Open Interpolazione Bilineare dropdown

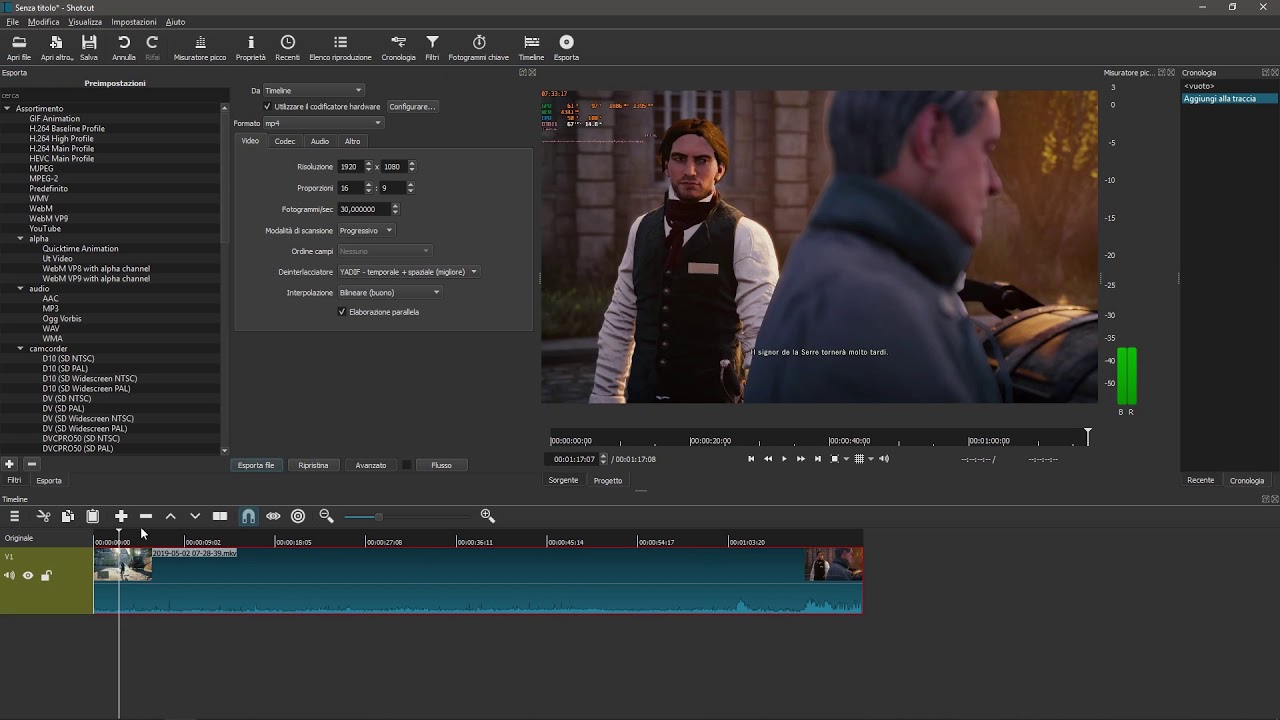(x=389, y=293)
